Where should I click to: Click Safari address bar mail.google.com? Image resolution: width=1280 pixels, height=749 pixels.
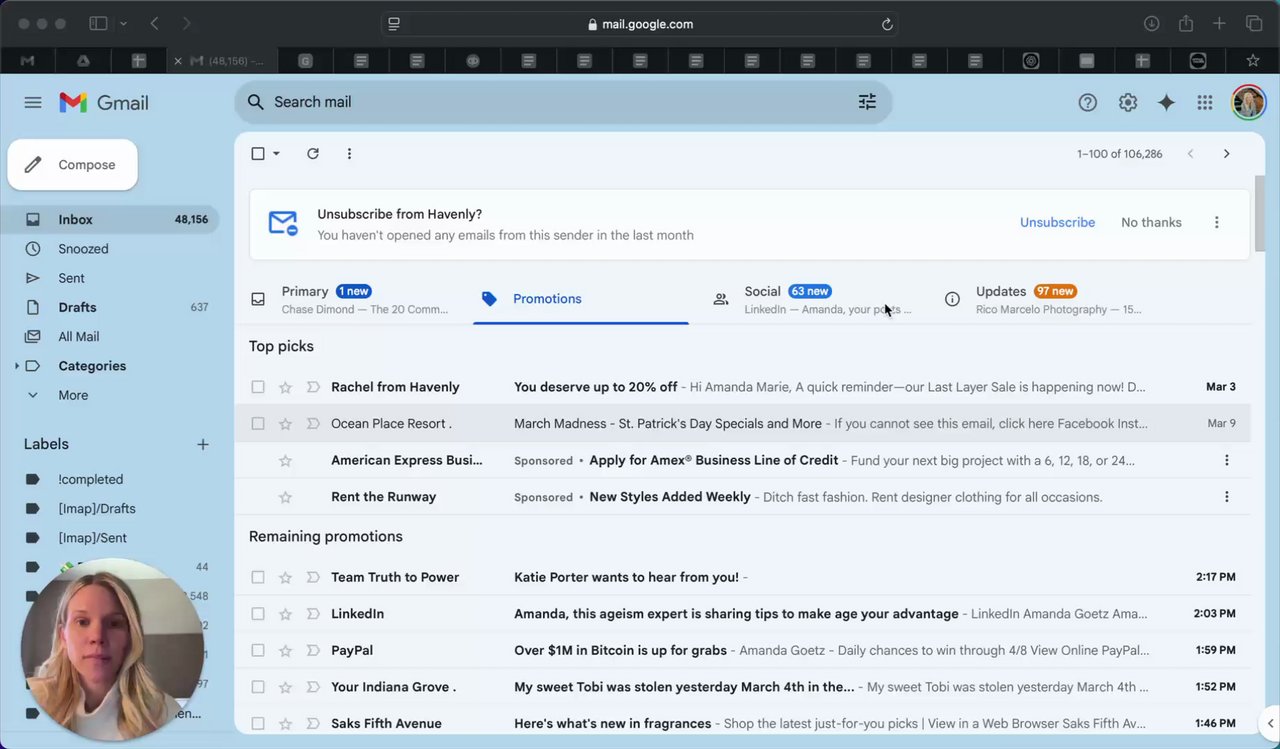640,24
